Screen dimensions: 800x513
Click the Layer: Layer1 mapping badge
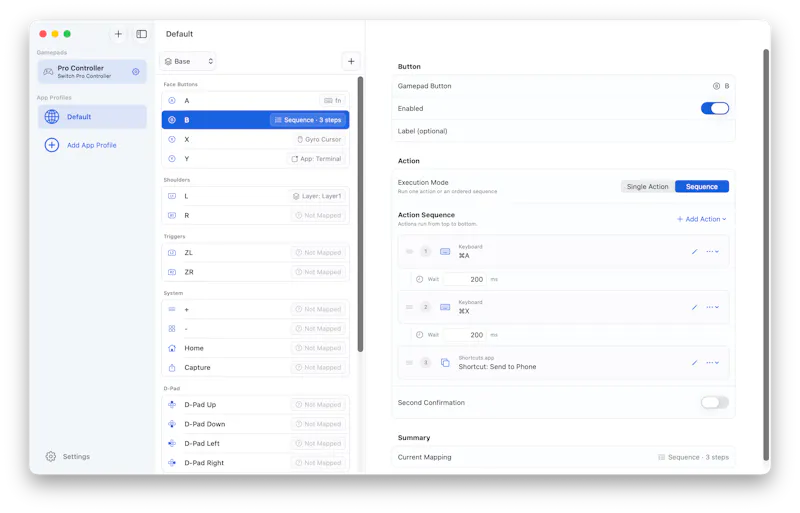click(x=317, y=197)
